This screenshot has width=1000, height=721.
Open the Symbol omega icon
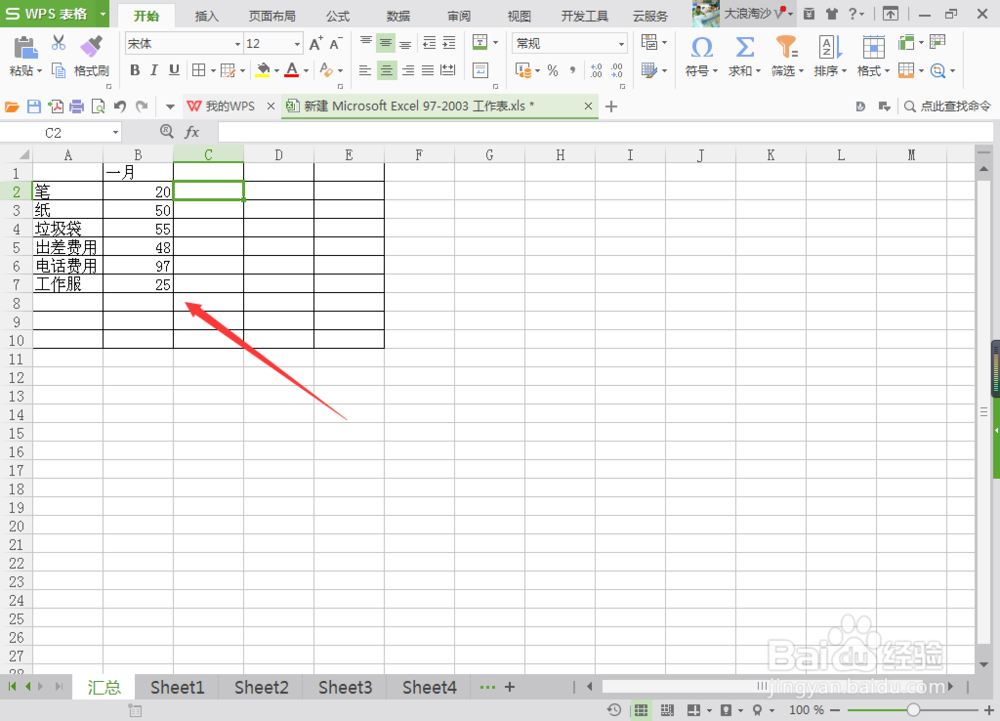(702, 47)
